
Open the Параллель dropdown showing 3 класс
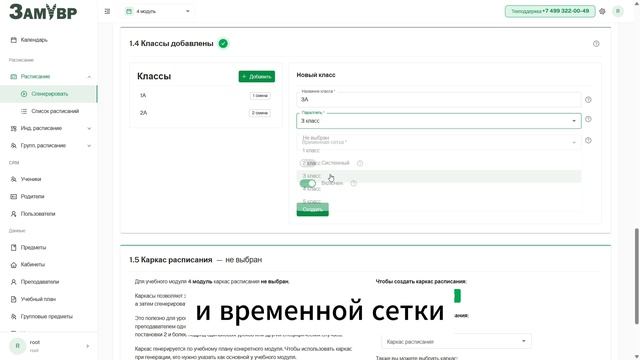tap(439, 121)
